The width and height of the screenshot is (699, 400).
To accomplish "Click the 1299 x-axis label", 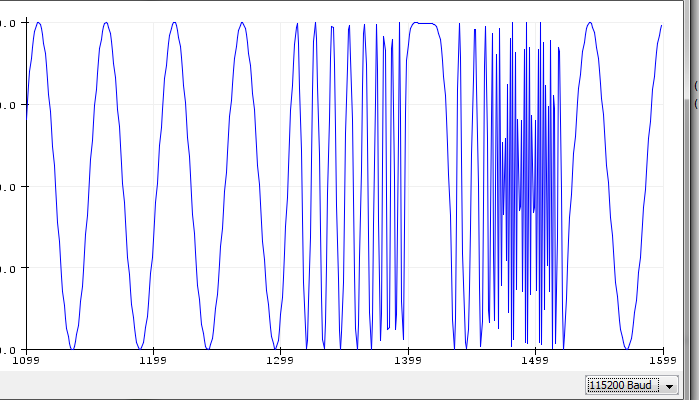I will [280, 360].
